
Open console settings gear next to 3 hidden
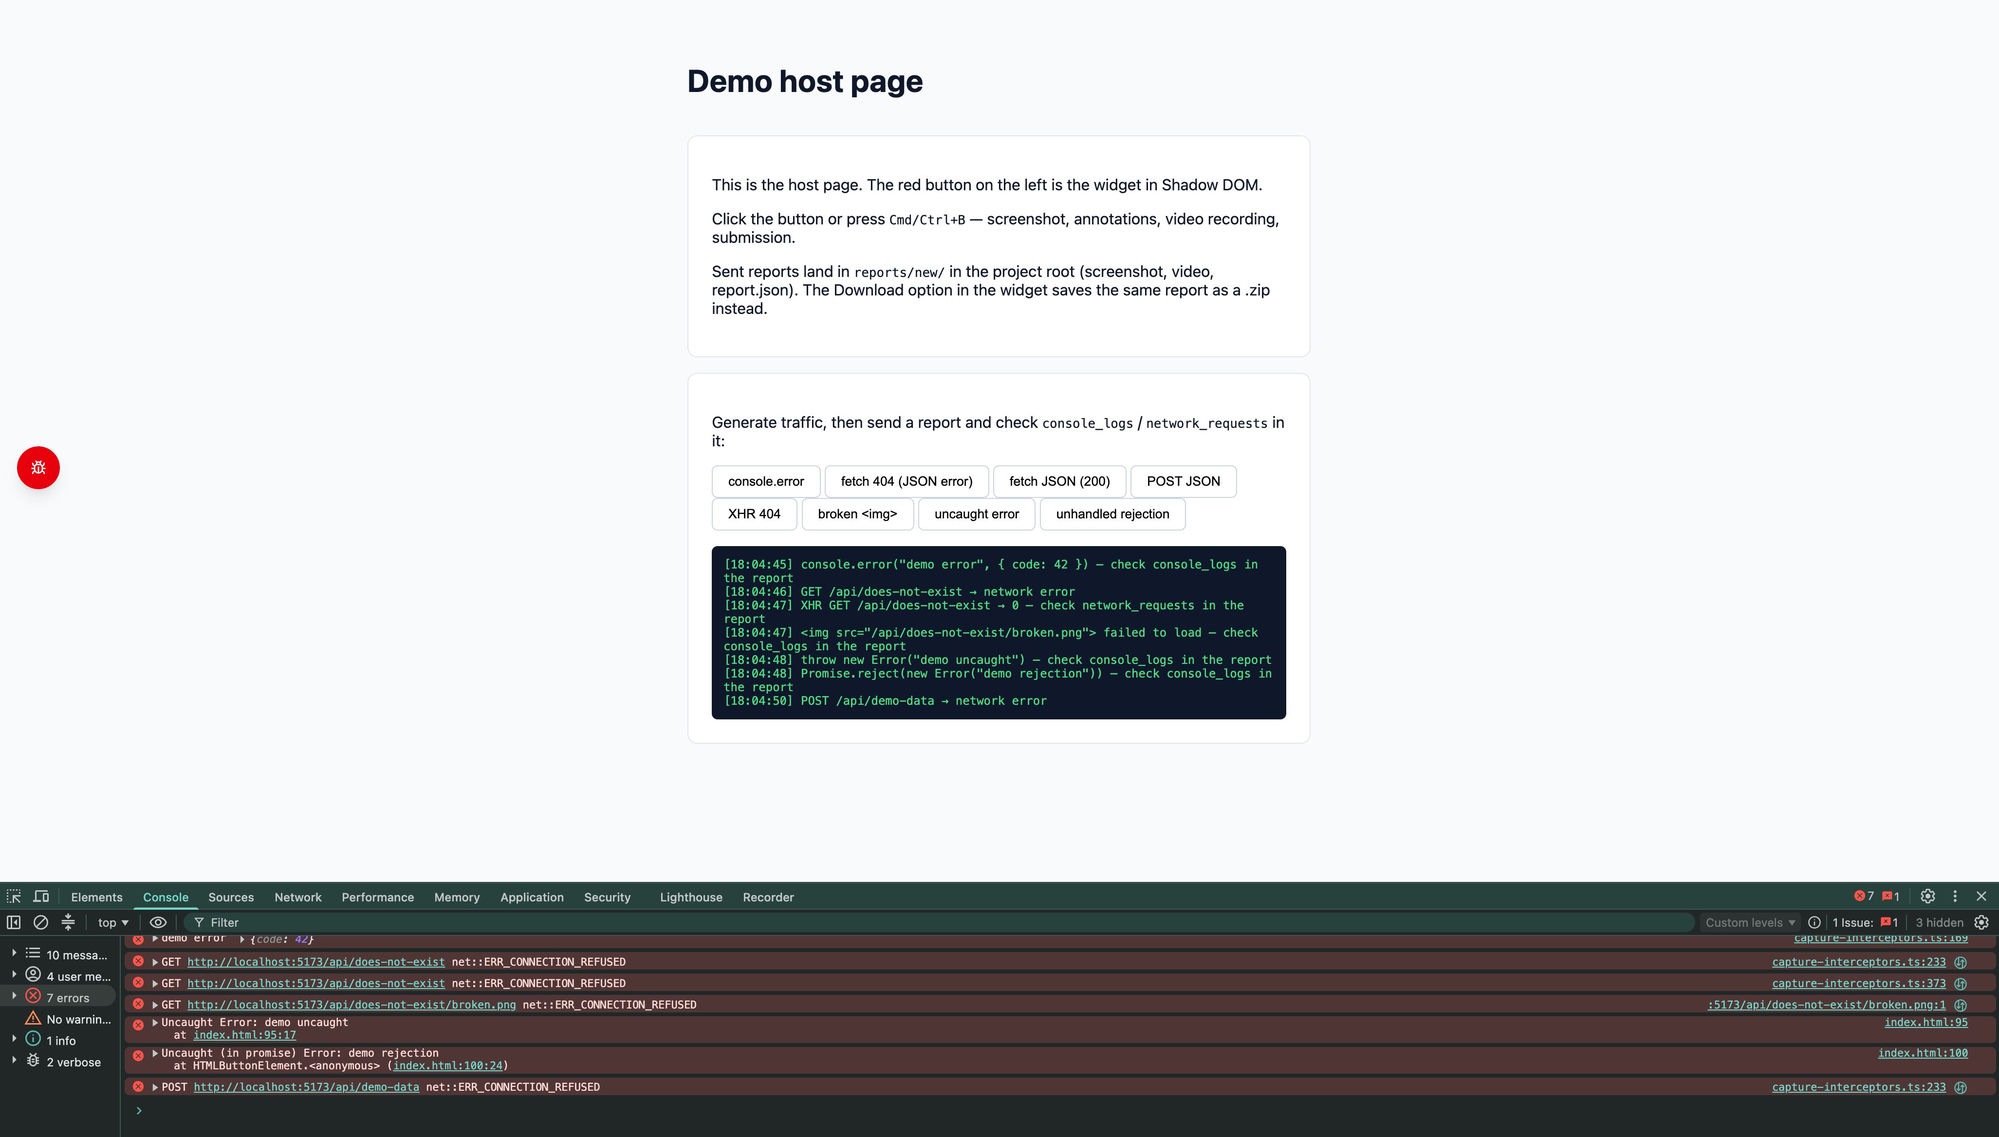tap(1981, 922)
